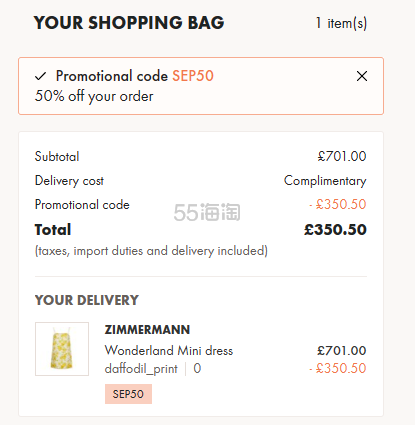Click the checkmark icon beside Promotional code

(x=41, y=76)
